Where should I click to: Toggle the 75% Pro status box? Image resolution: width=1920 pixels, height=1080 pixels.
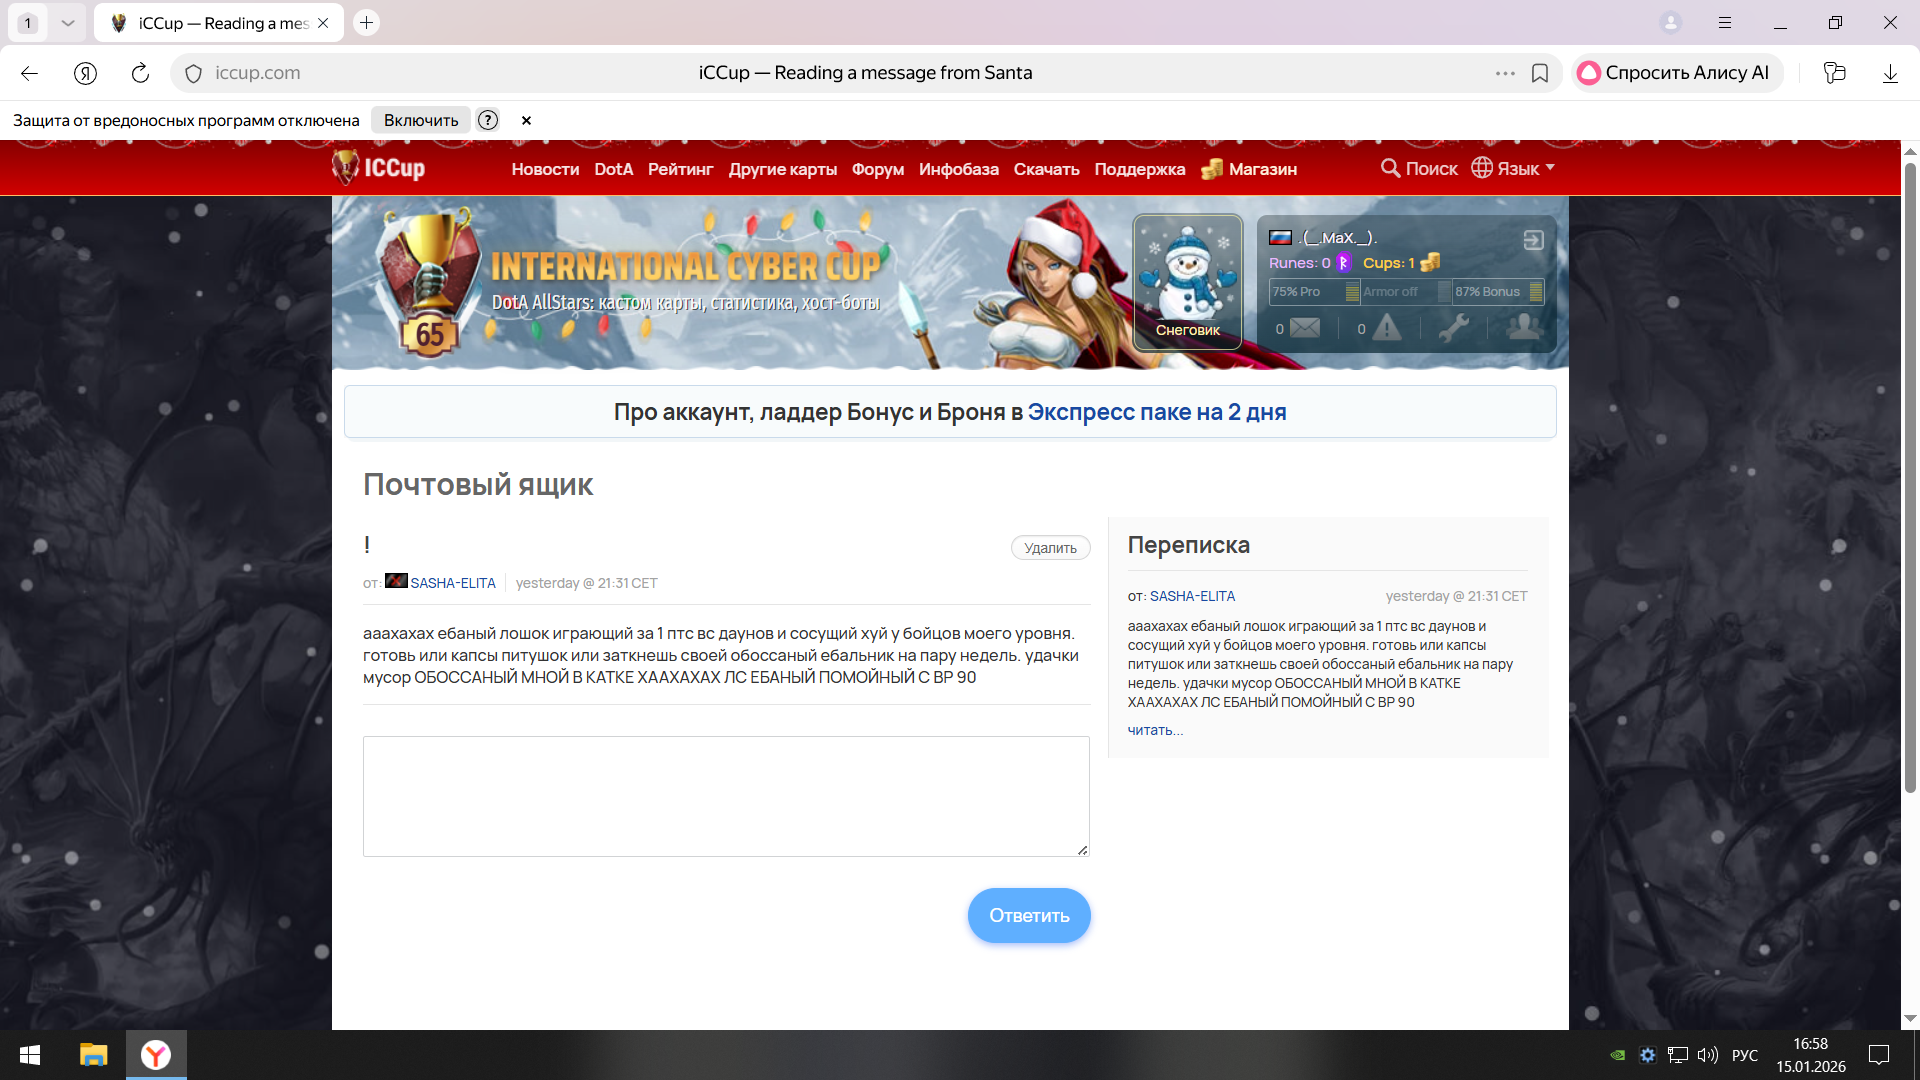point(1313,292)
